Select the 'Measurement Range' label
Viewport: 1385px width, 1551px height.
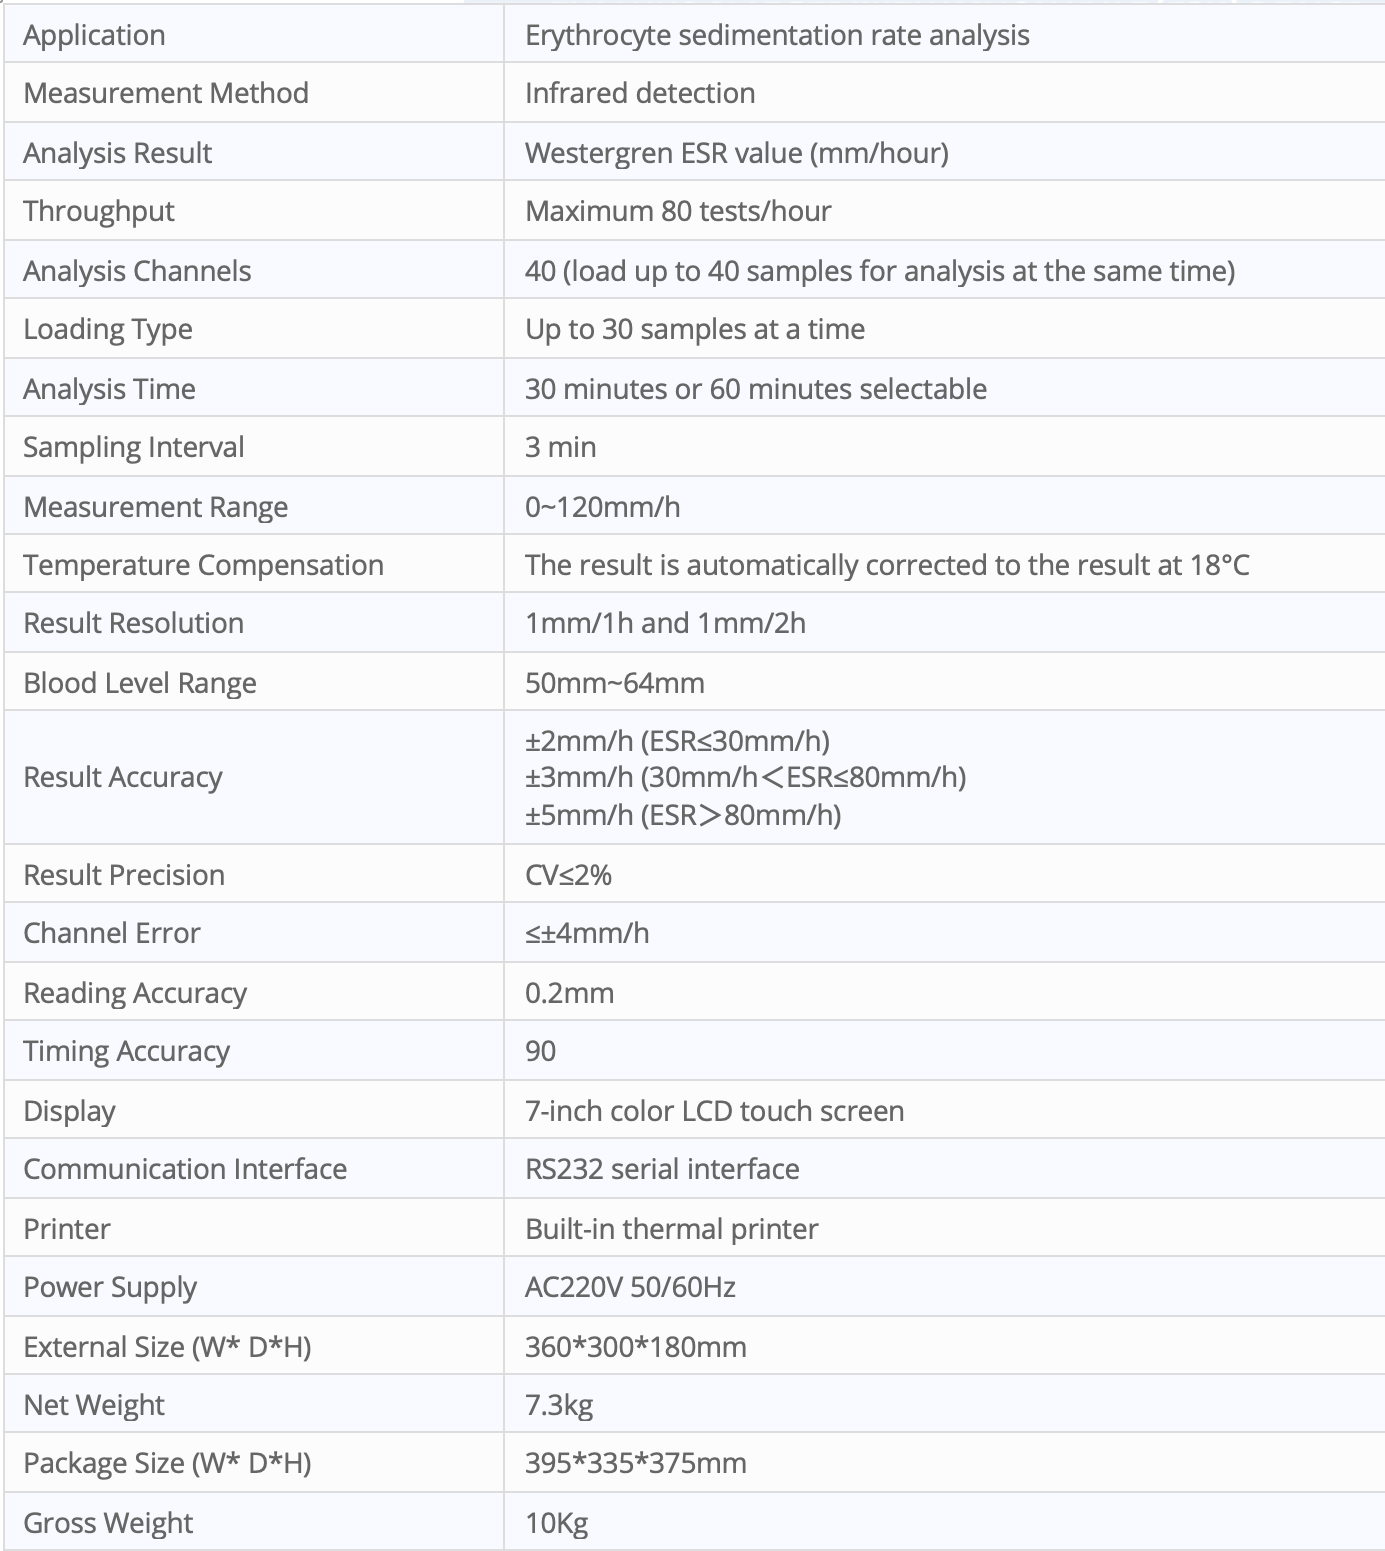tap(156, 507)
